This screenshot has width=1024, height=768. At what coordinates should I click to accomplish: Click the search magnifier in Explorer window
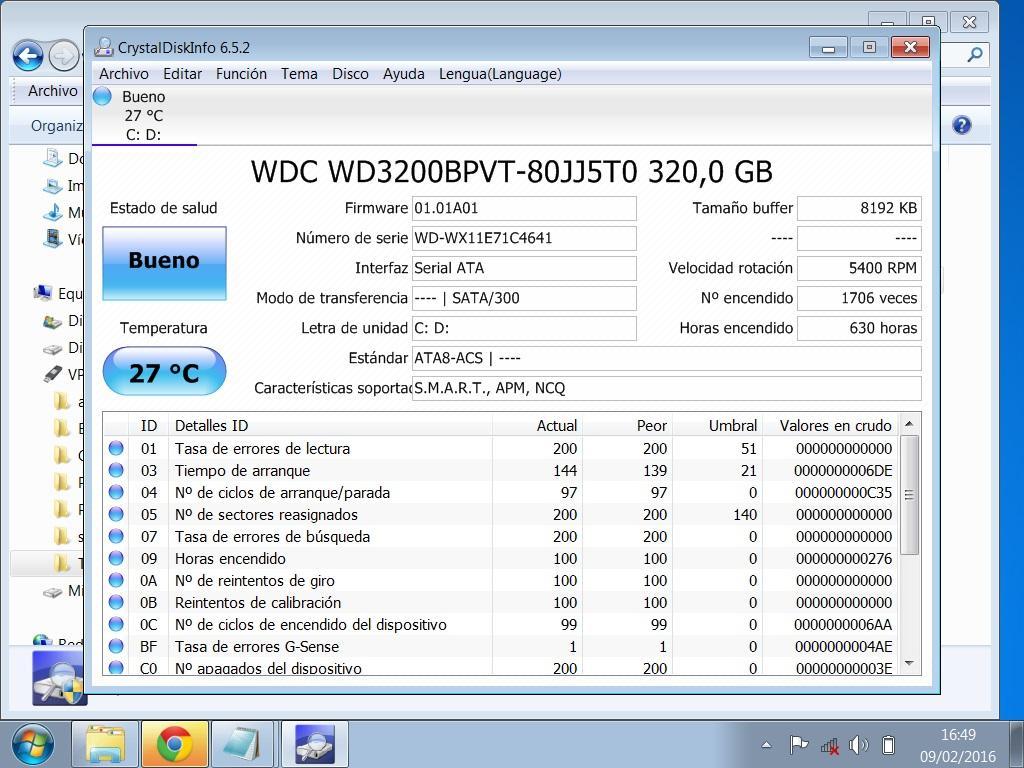[975, 55]
